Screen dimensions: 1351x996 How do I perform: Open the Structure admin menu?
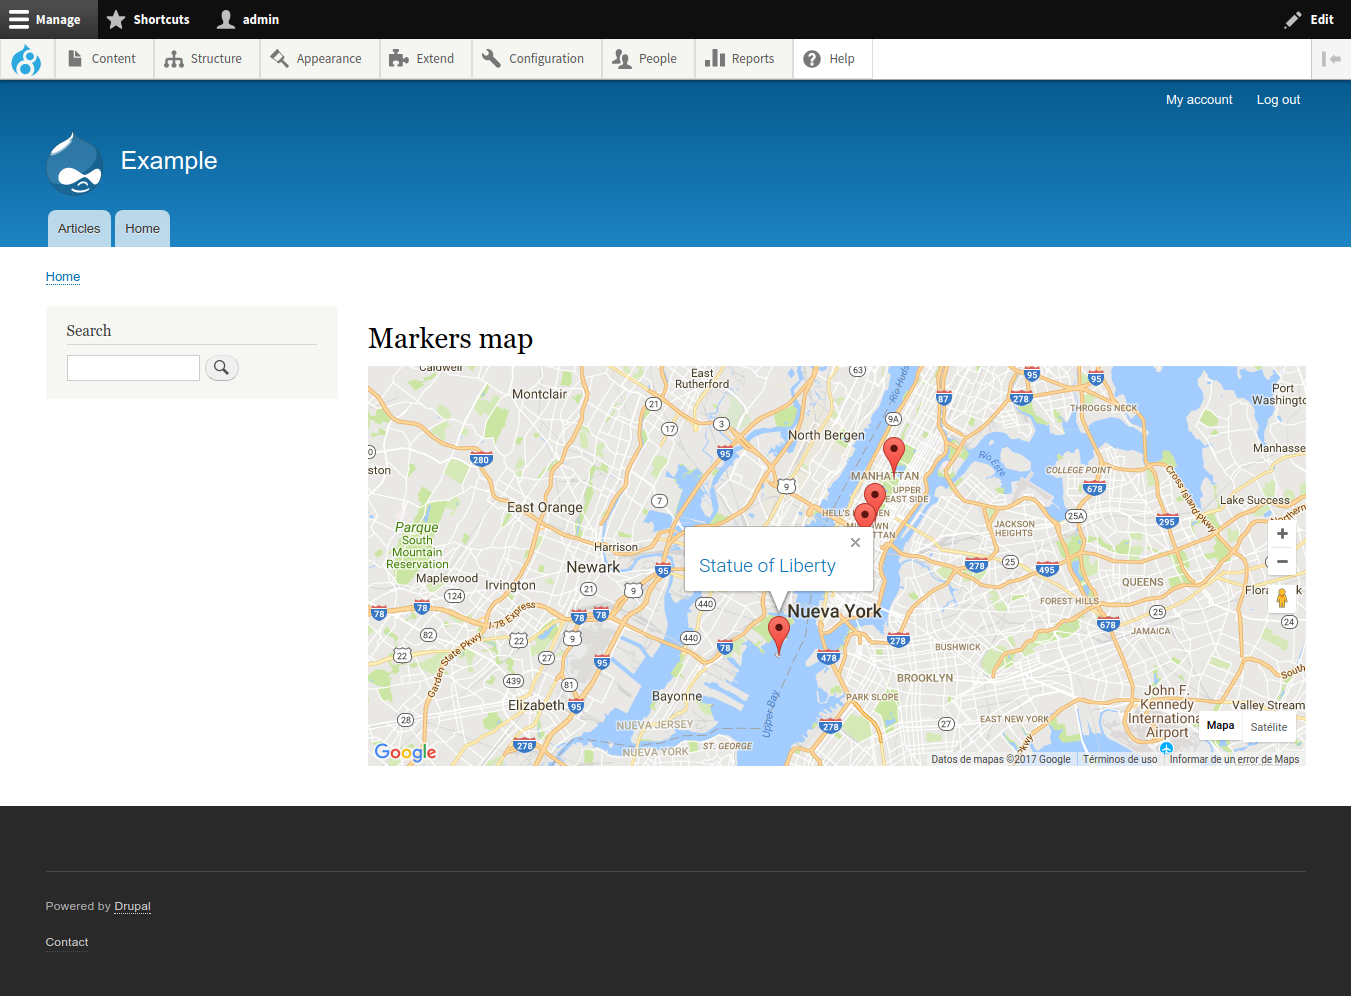tap(204, 59)
